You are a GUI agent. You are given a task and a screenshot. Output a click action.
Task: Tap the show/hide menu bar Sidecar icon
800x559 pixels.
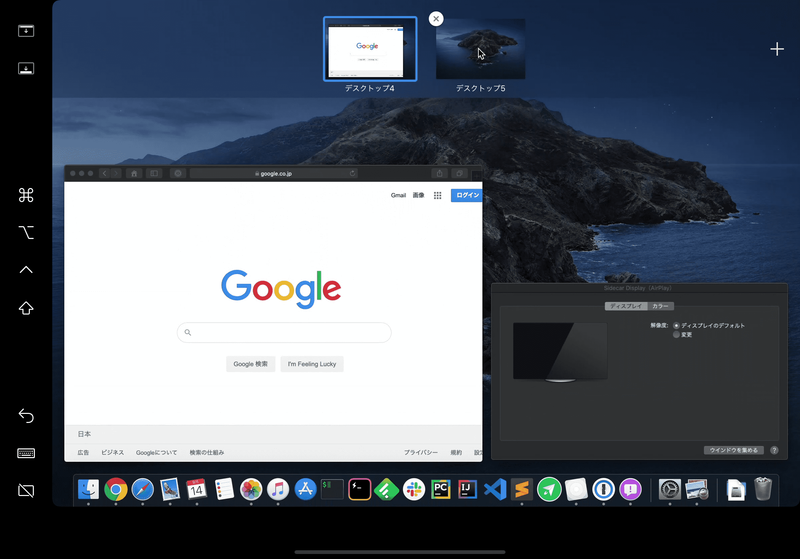coord(26,31)
